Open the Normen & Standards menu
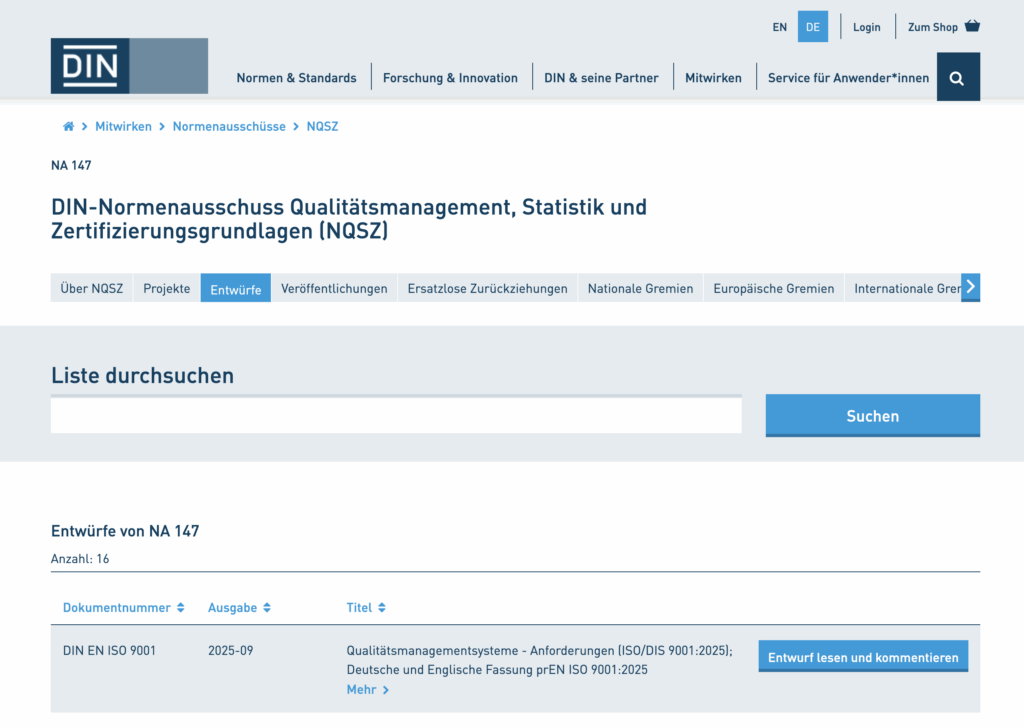The width and height of the screenshot is (1024, 728). 296,78
